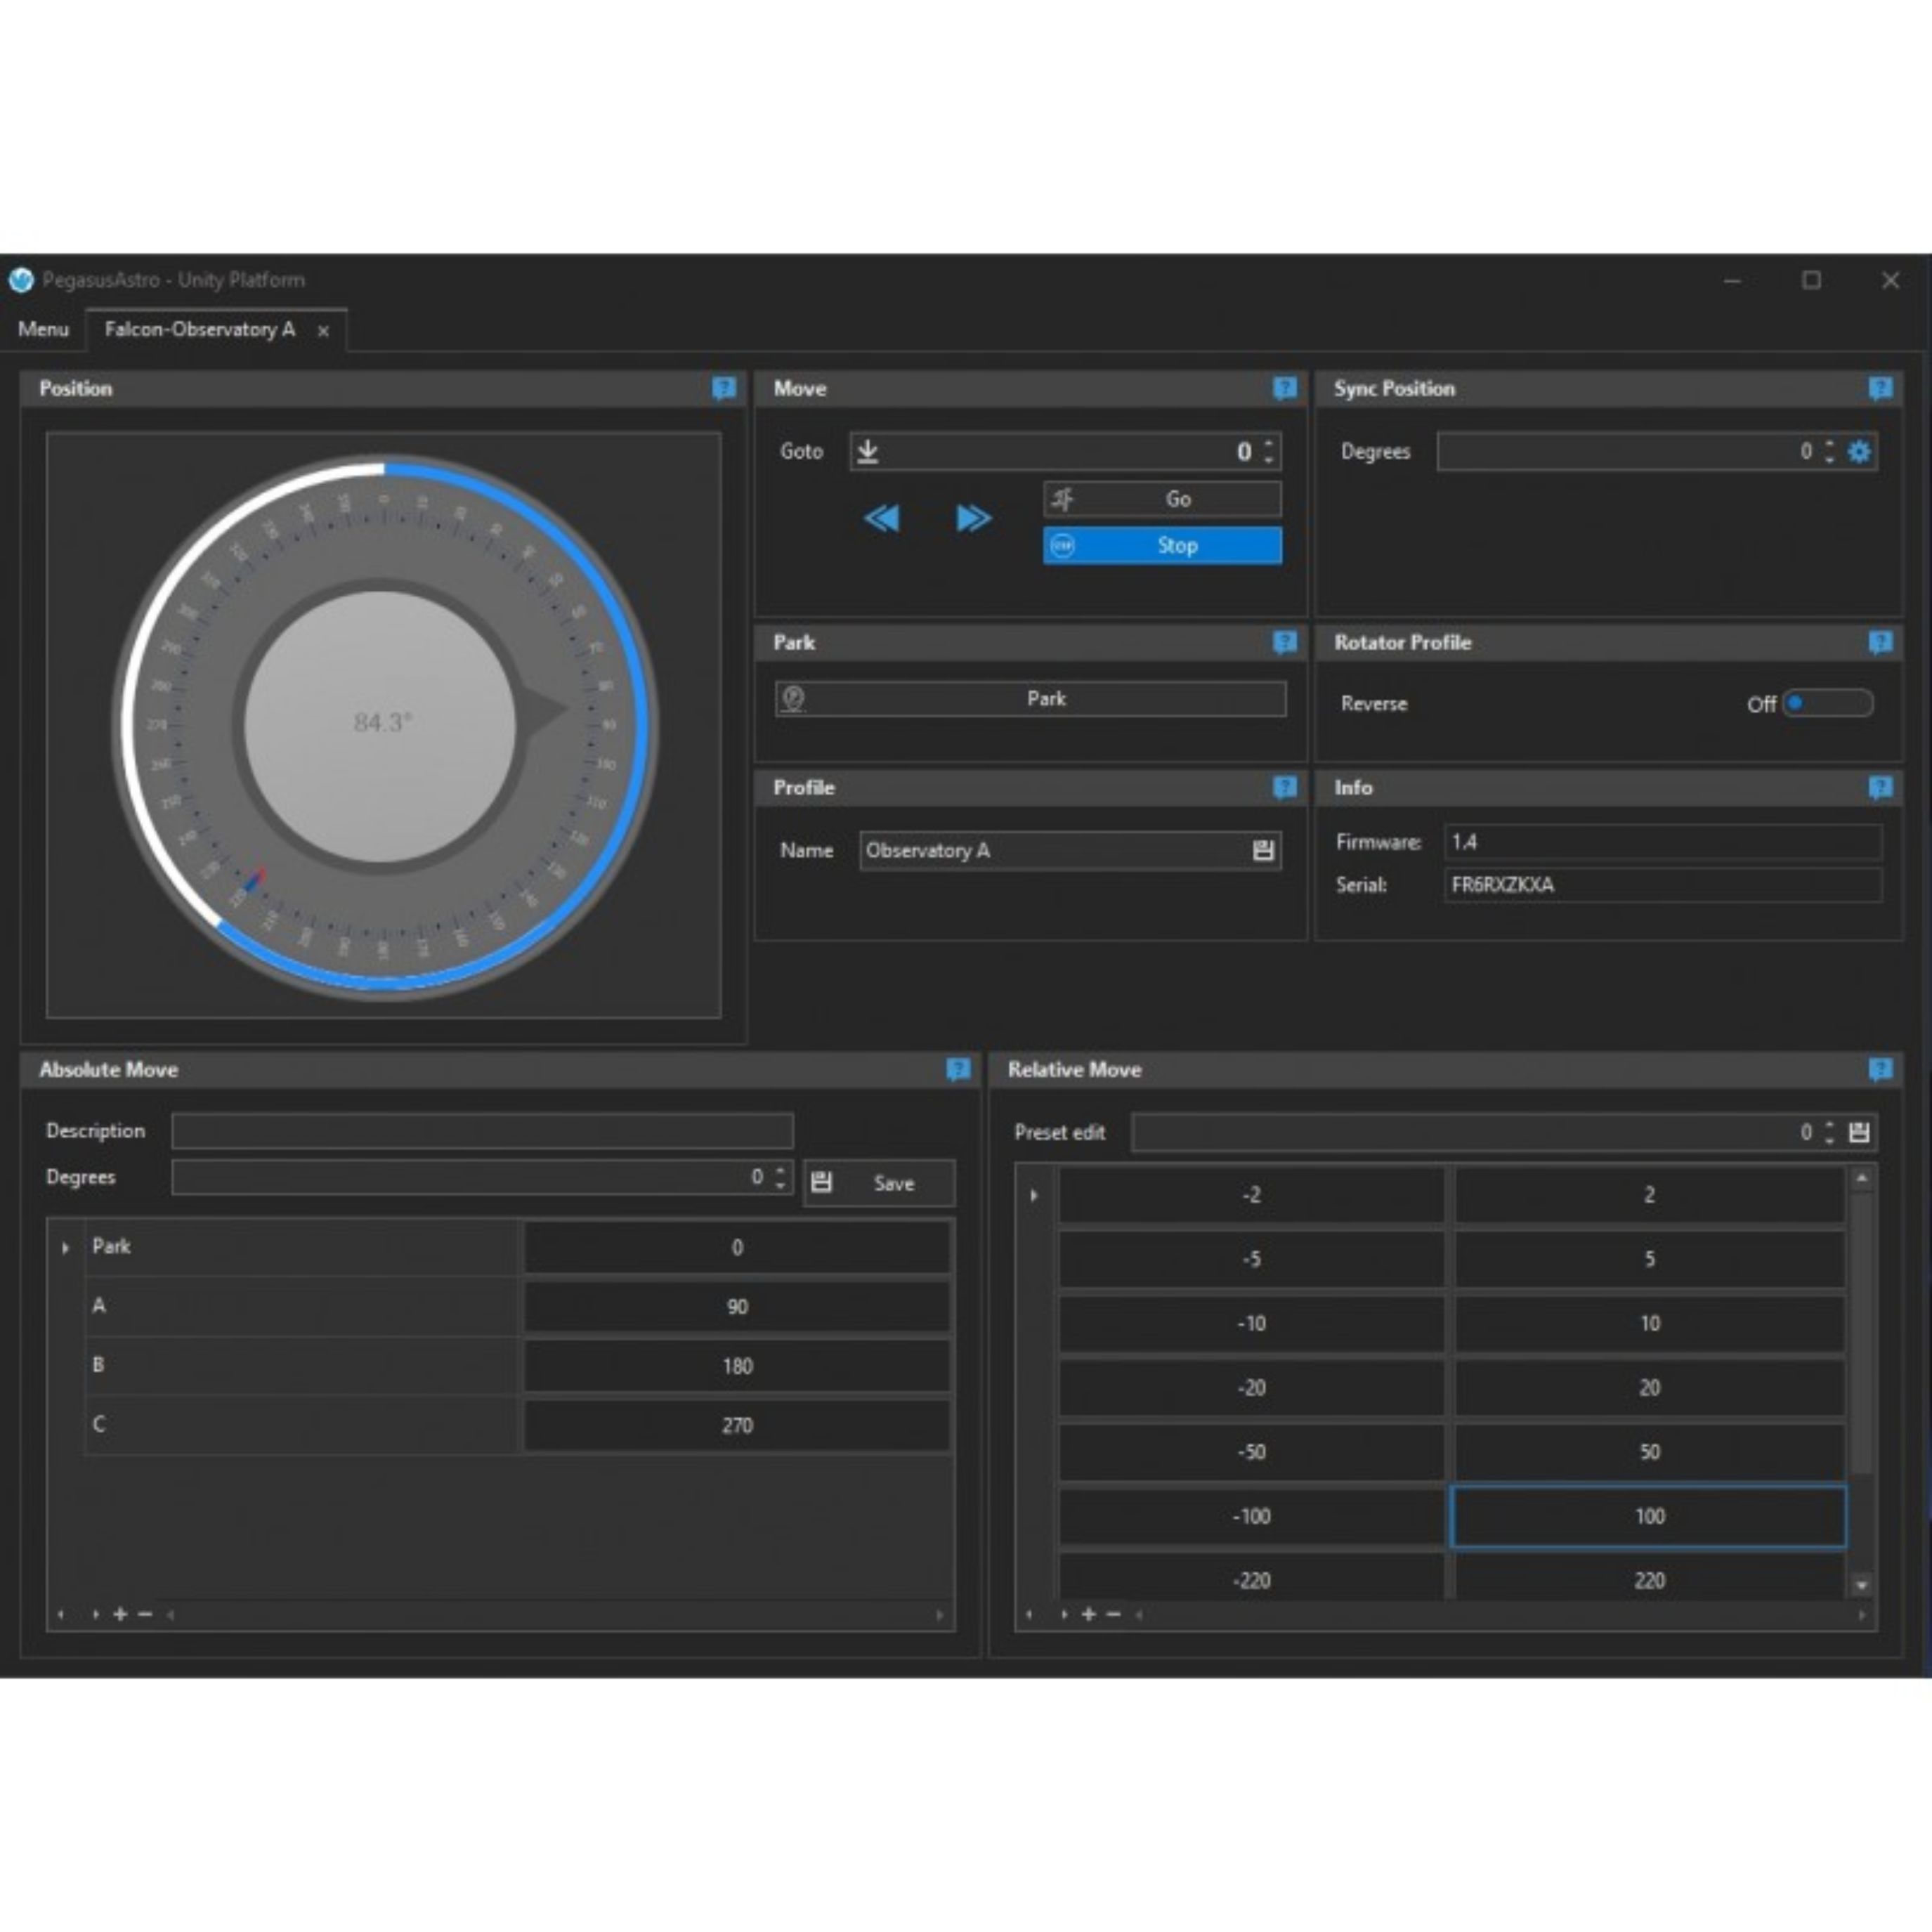Click the -10 relative move preset
1932x1932 pixels.
[1251, 1323]
